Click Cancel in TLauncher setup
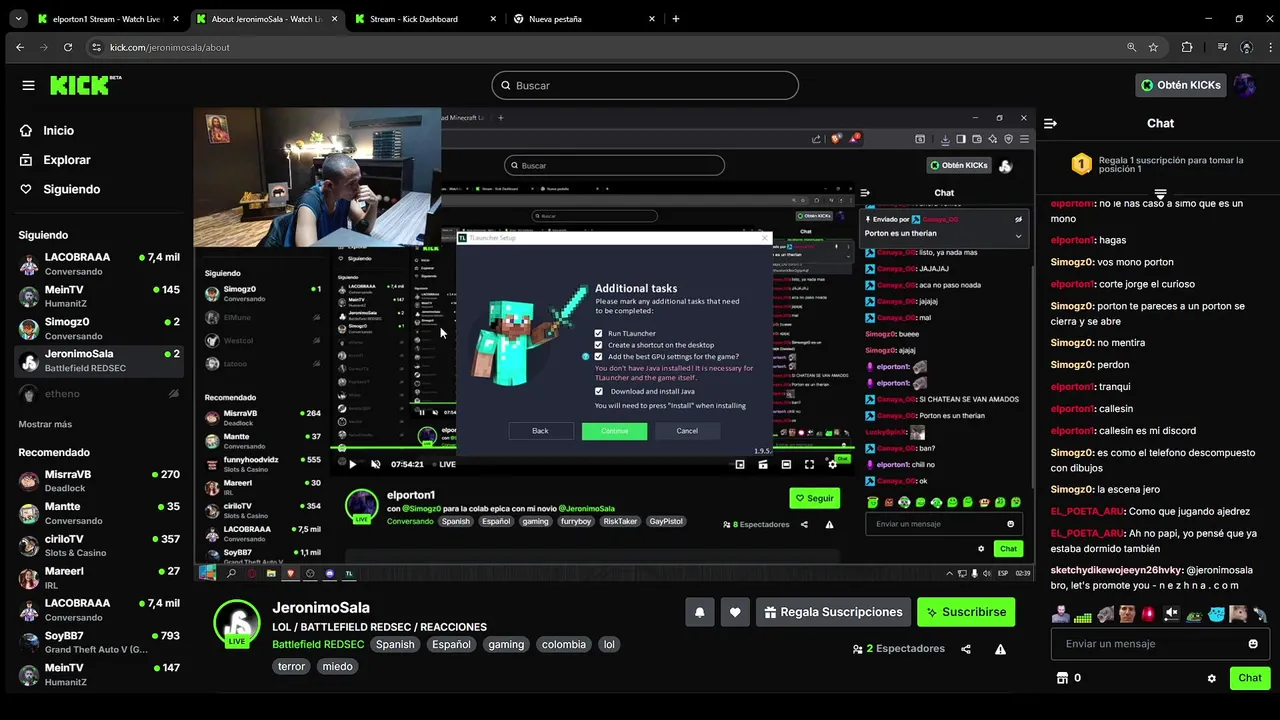 click(687, 431)
